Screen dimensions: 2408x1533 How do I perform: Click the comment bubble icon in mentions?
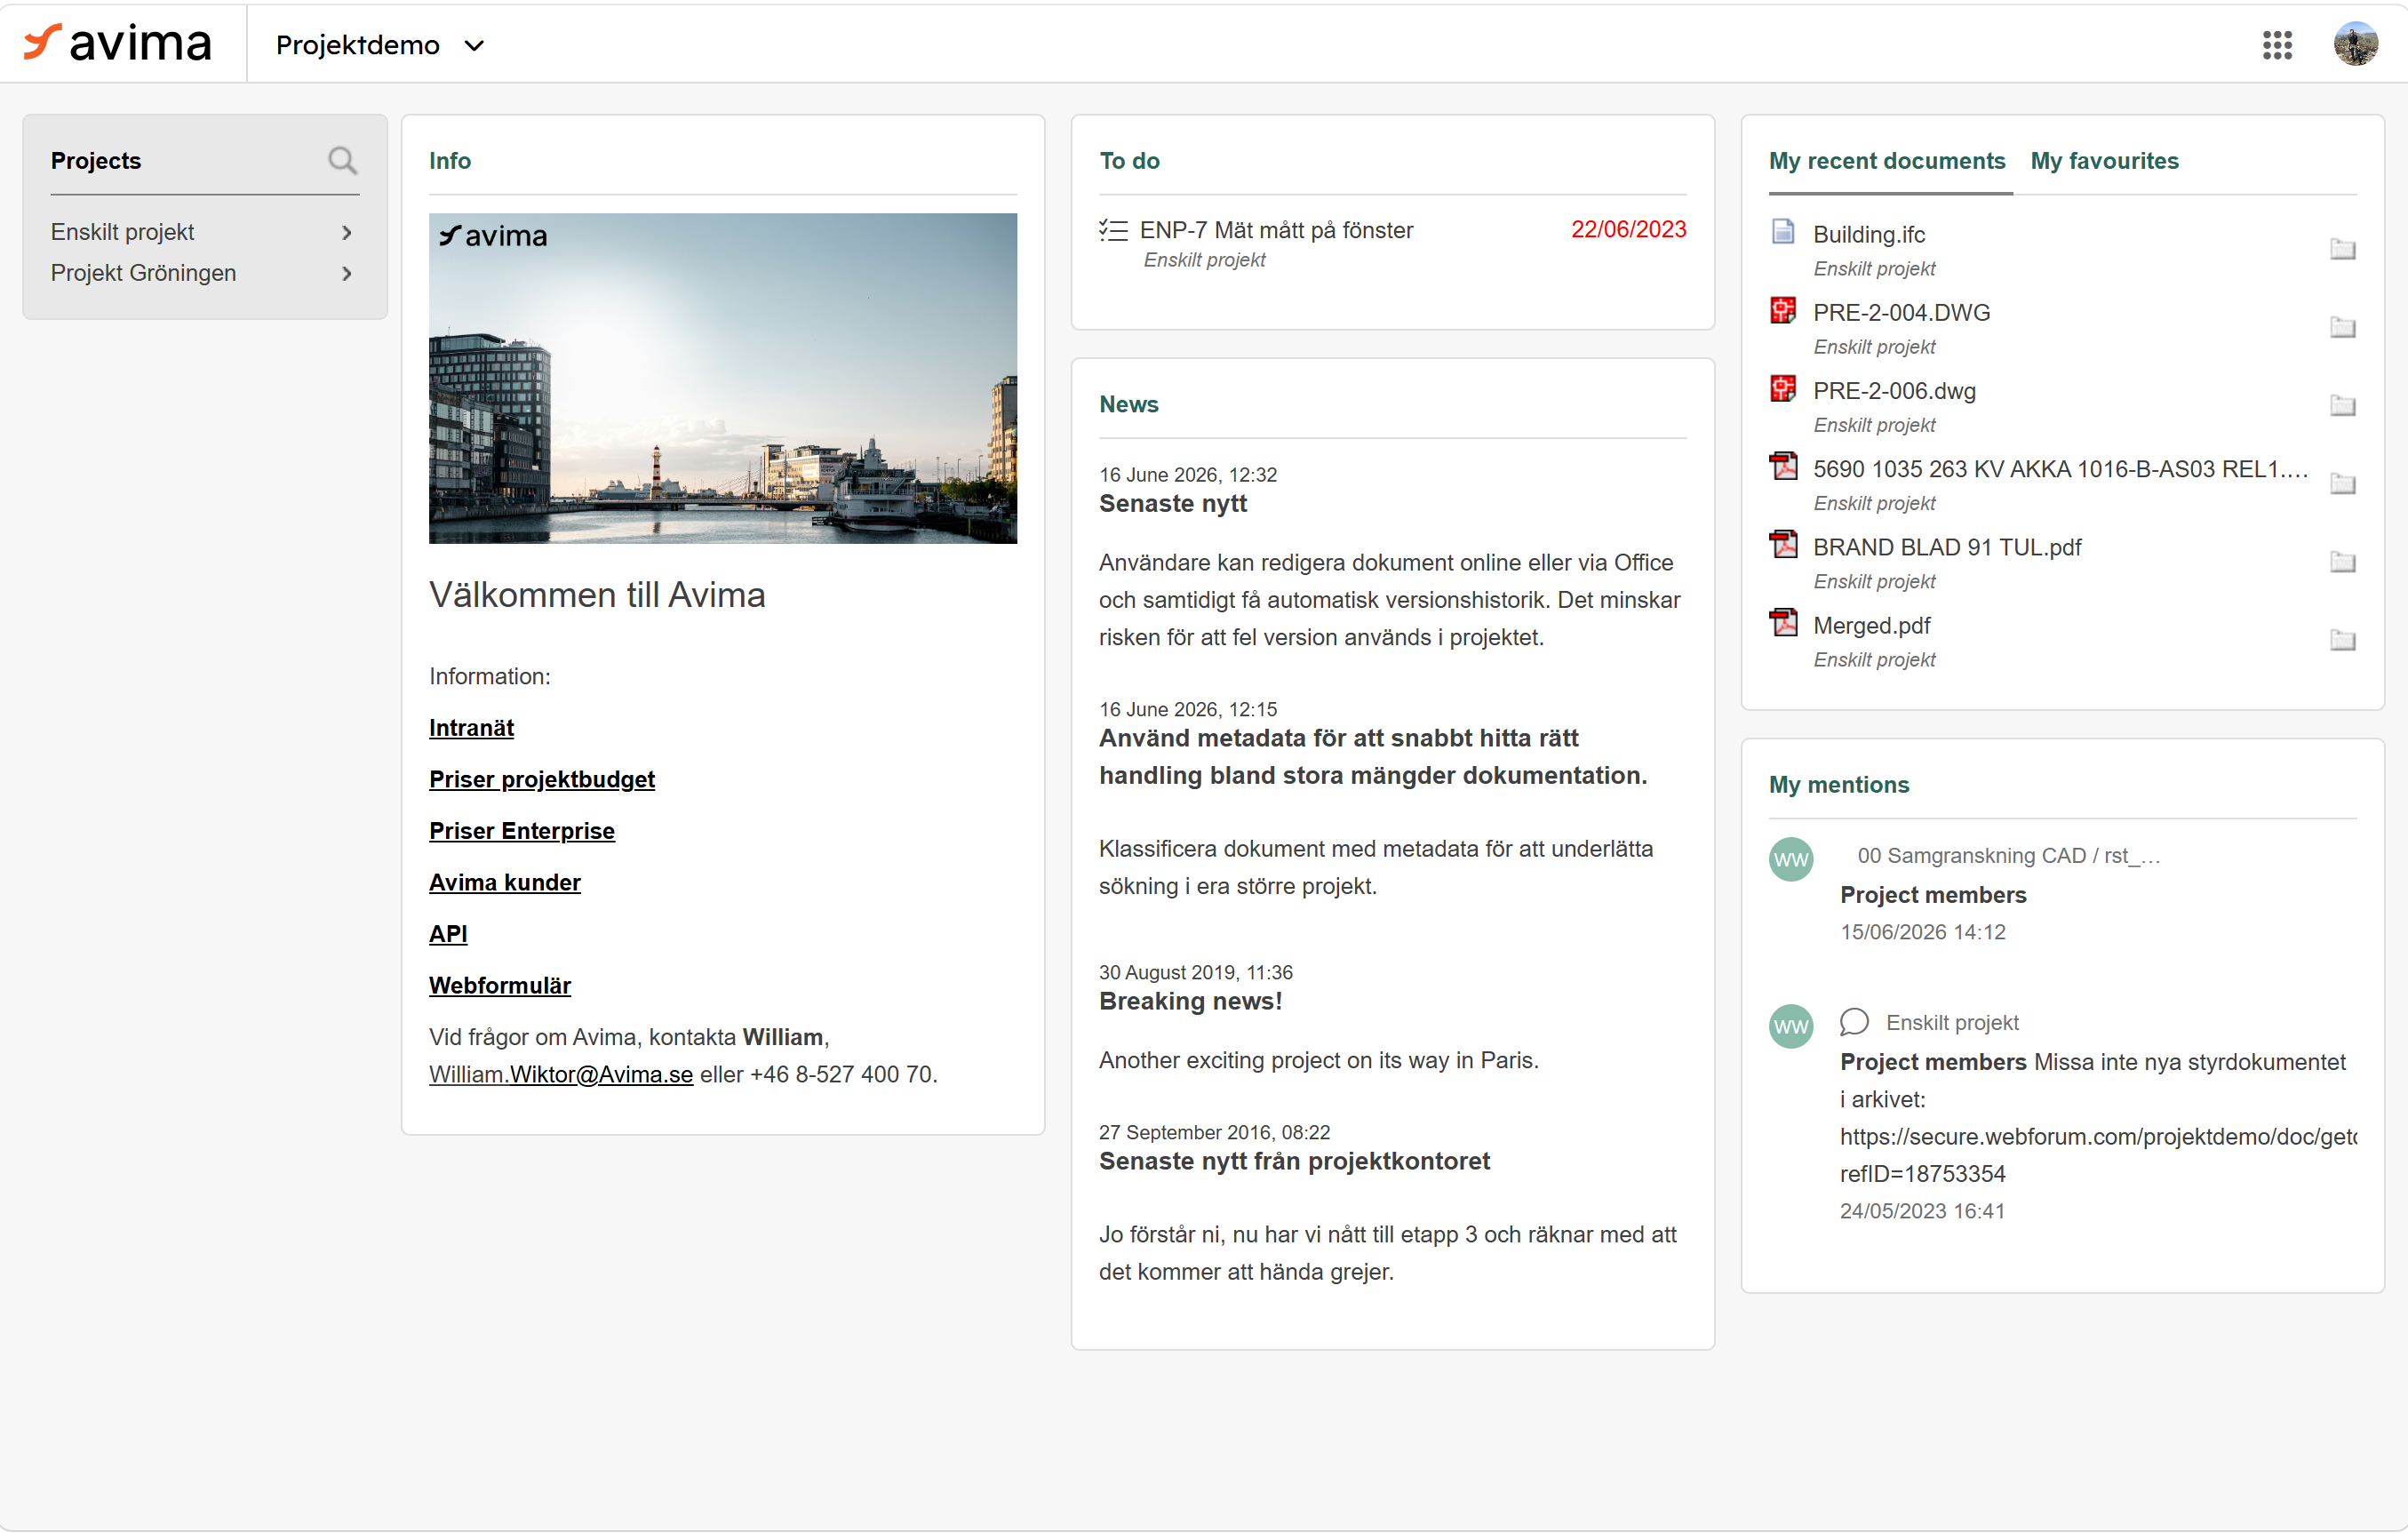tap(1854, 1022)
